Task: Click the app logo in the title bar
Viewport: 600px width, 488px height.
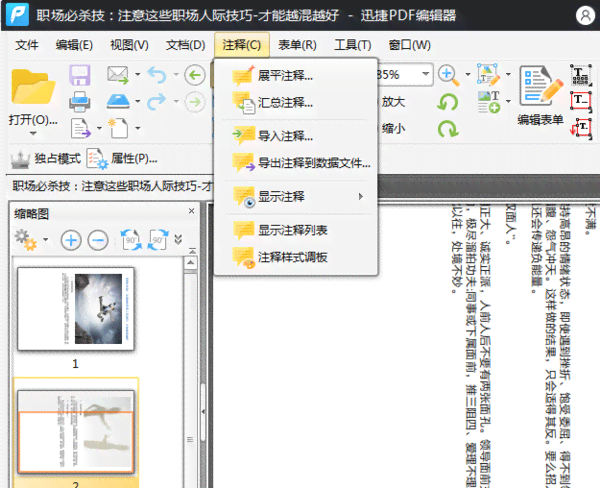Action: click(18, 15)
